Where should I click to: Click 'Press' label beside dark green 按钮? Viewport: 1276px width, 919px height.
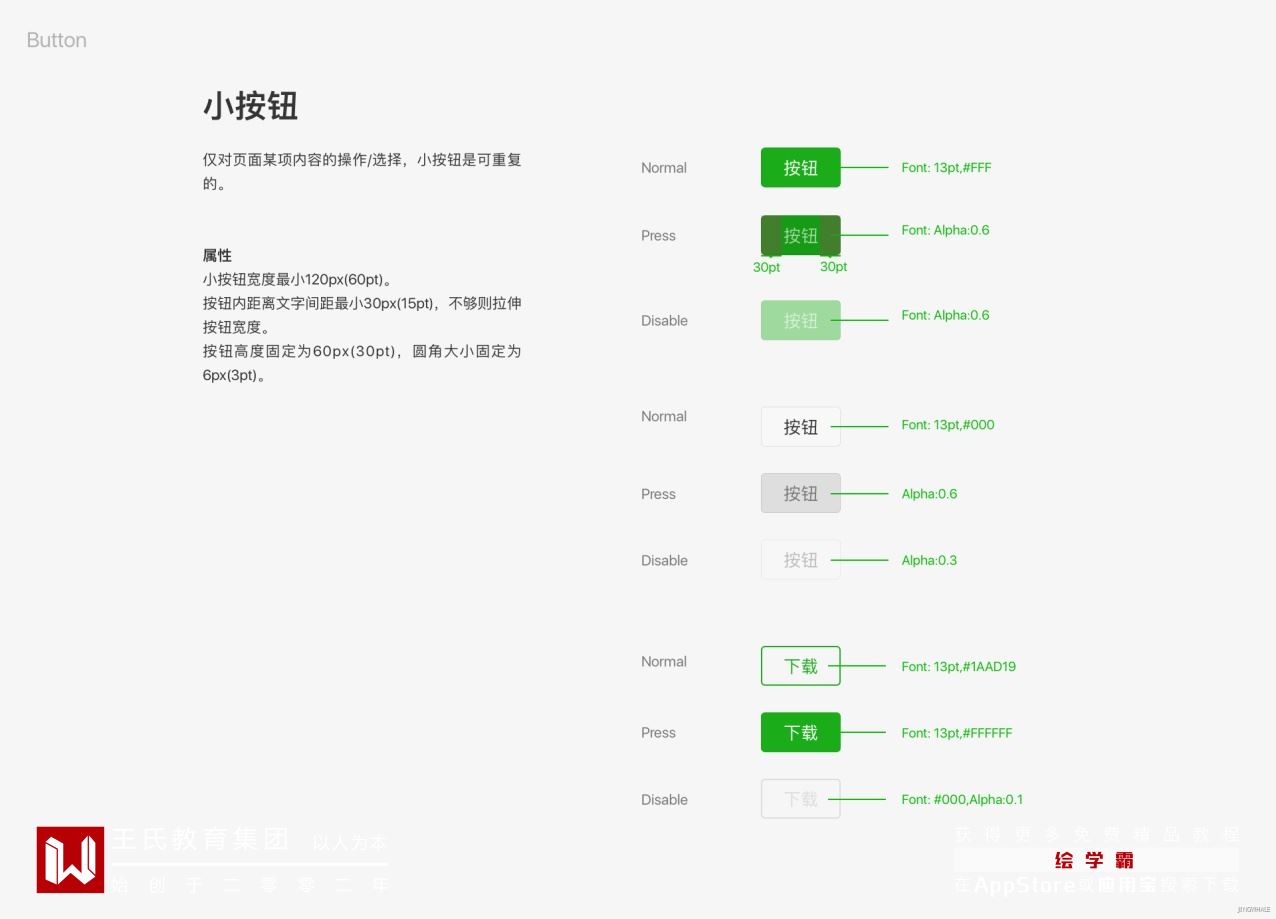point(658,236)
